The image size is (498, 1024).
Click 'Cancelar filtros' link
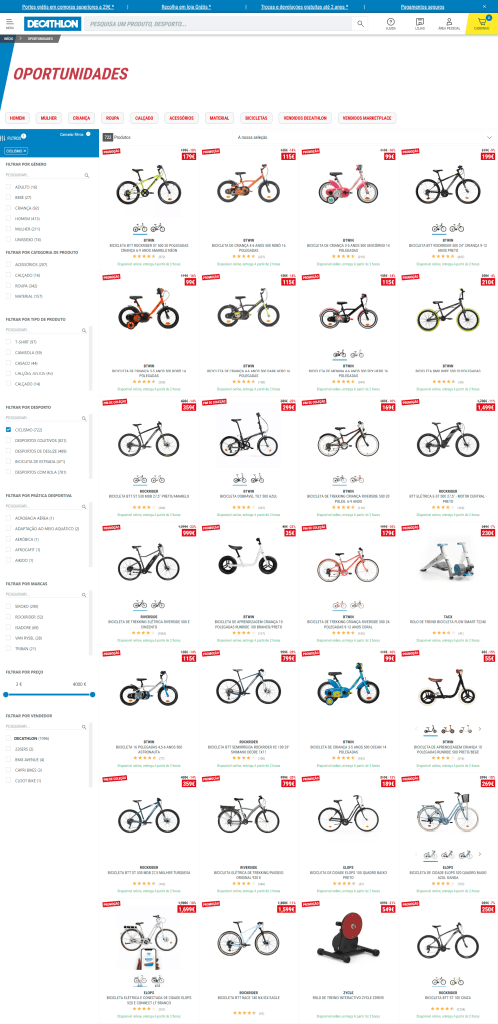[x=71, y=134]
